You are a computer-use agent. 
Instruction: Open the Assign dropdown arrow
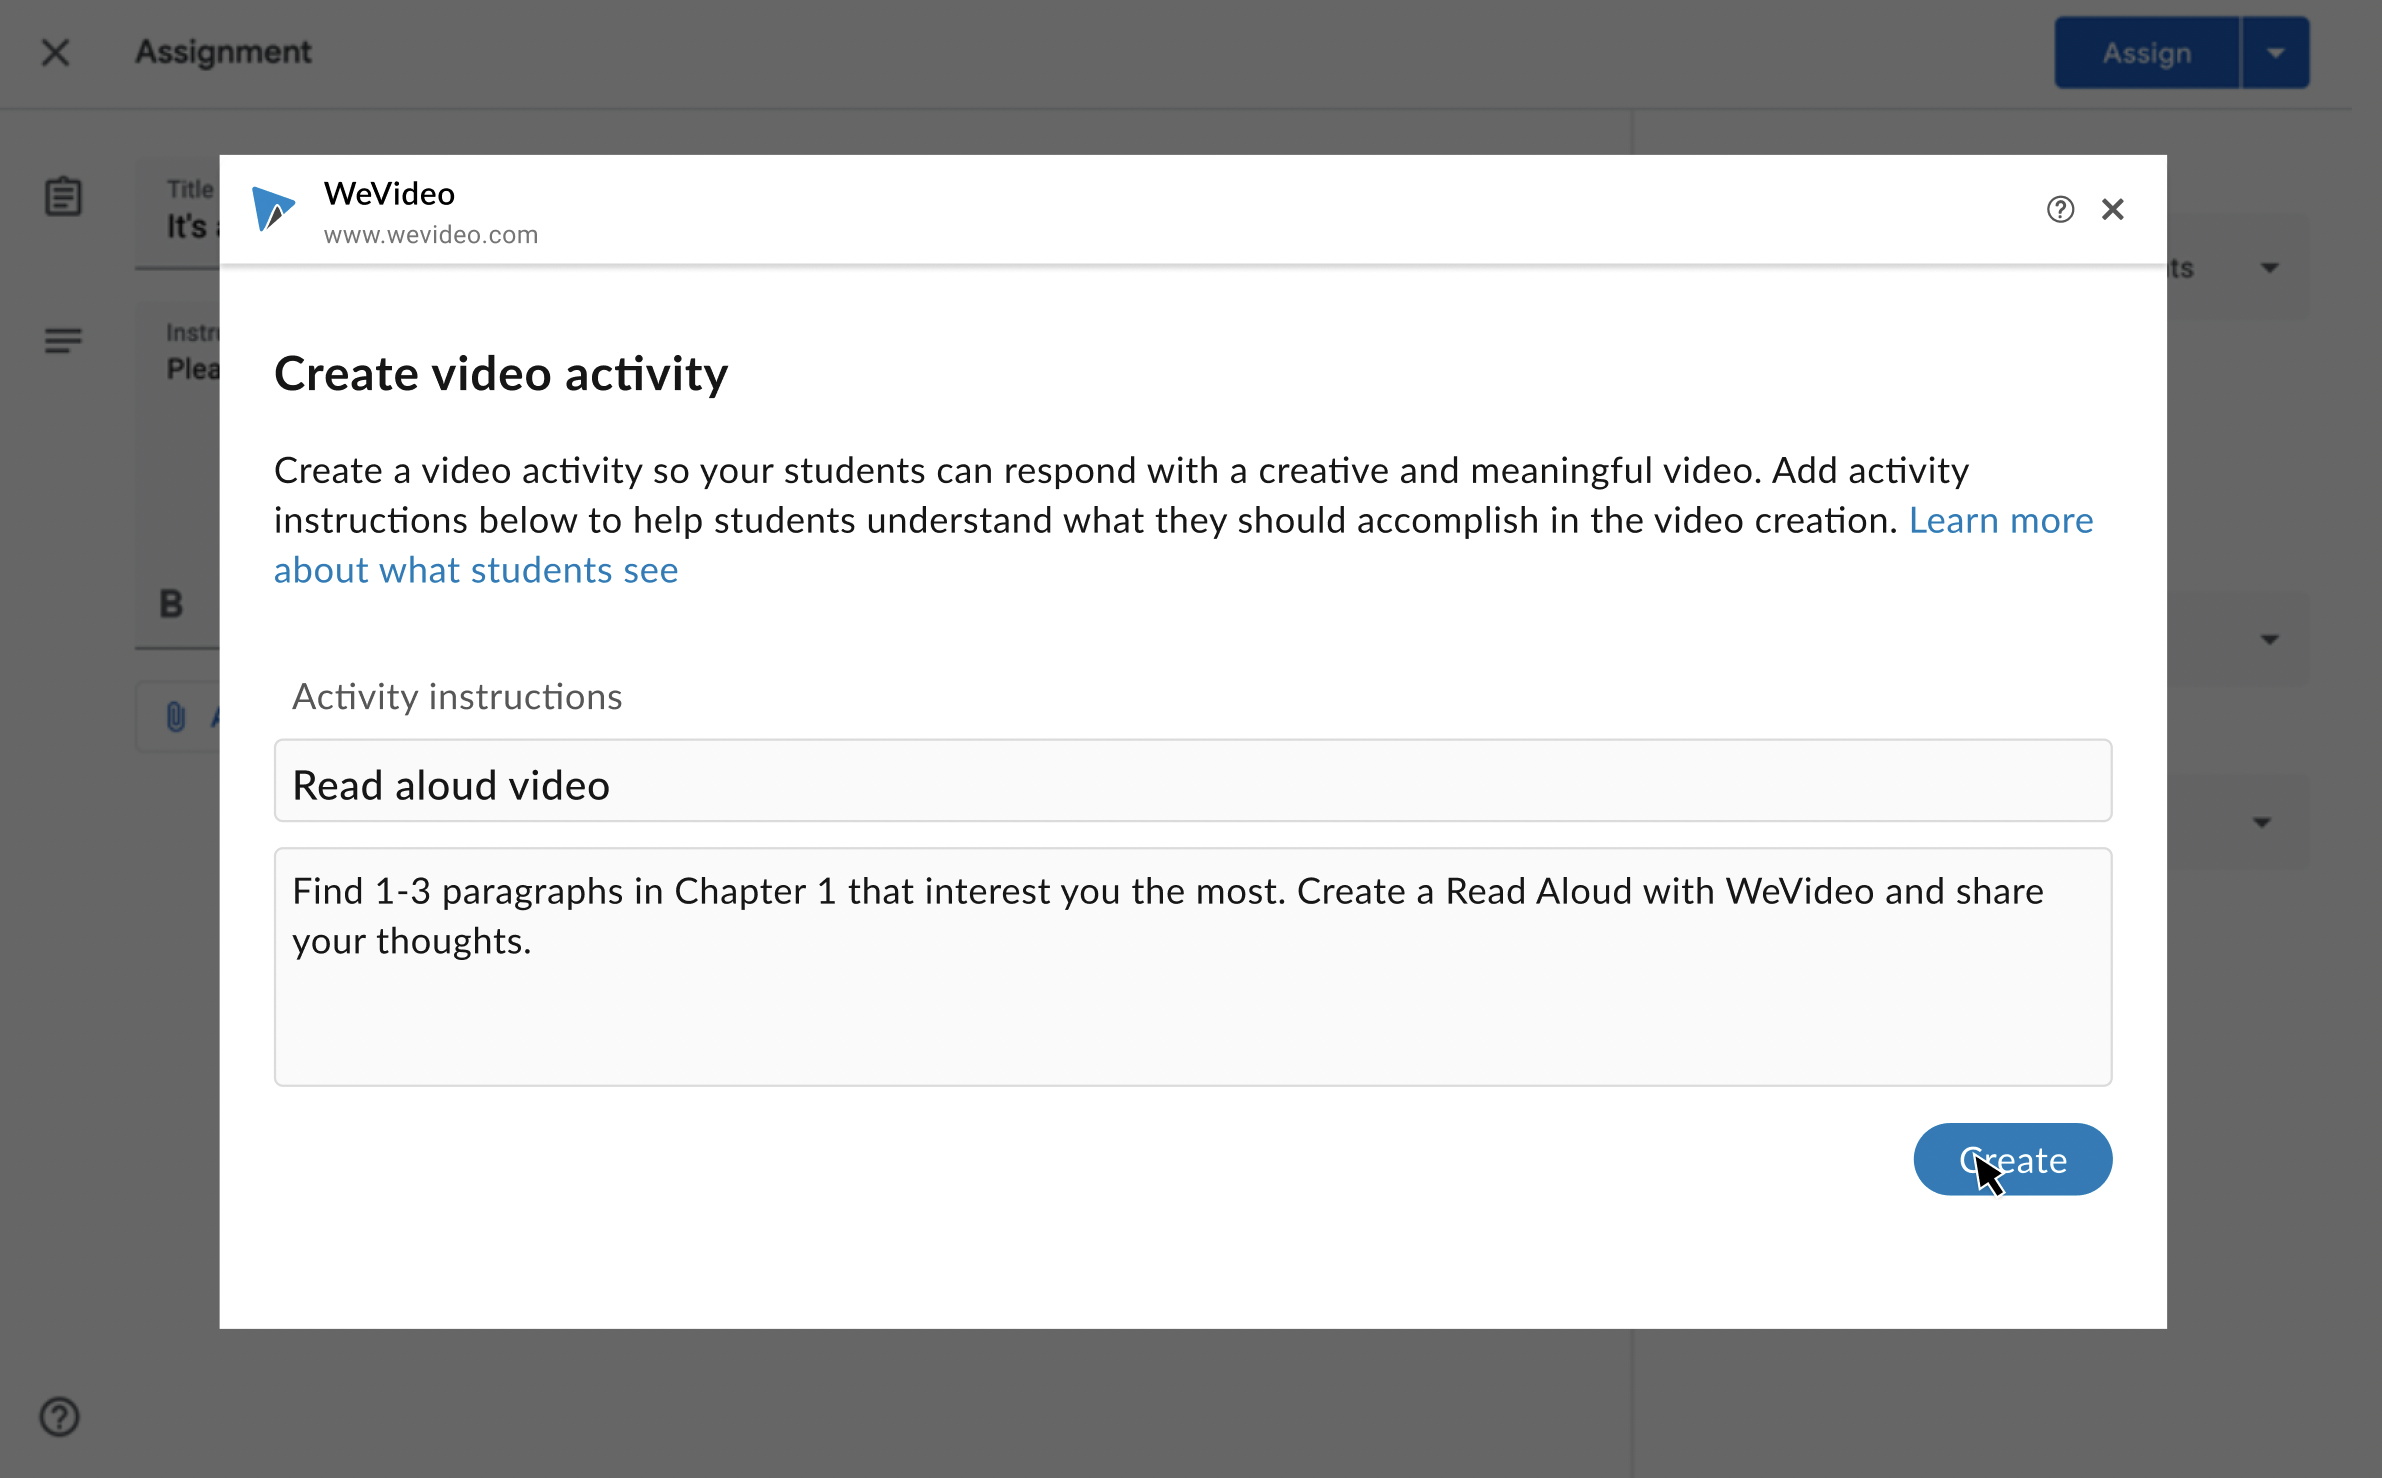pyautogui.click(x=2275, y=52)
